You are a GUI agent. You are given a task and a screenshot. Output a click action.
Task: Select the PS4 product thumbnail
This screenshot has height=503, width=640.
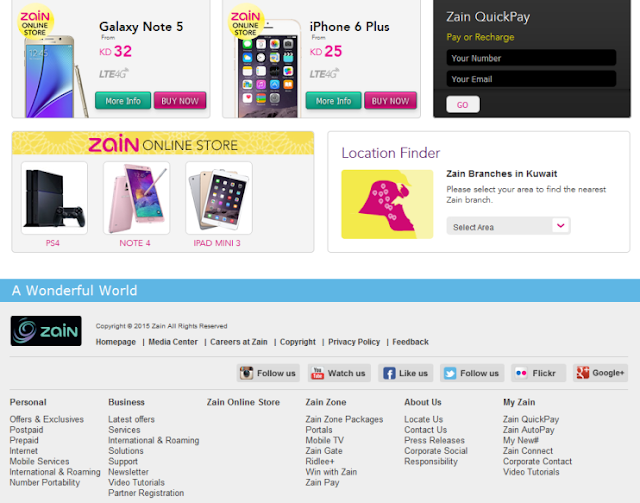point(54,198)
